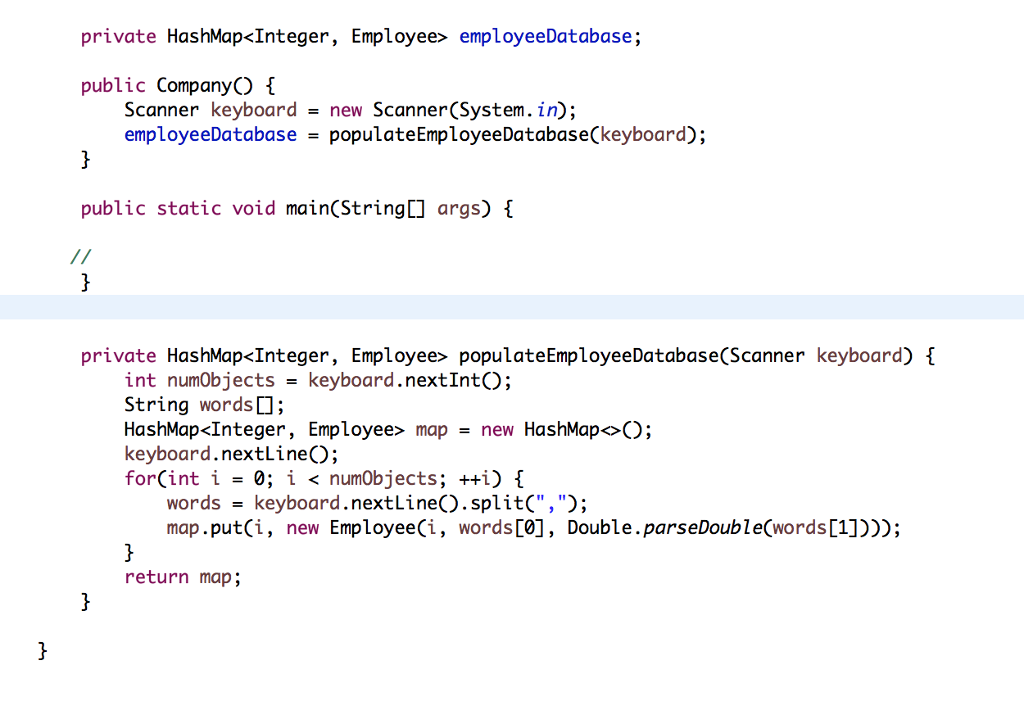Click the highlighted empty line
Image resolution: width=1024 pixels, height=724 pixels.
coord(512,307)
